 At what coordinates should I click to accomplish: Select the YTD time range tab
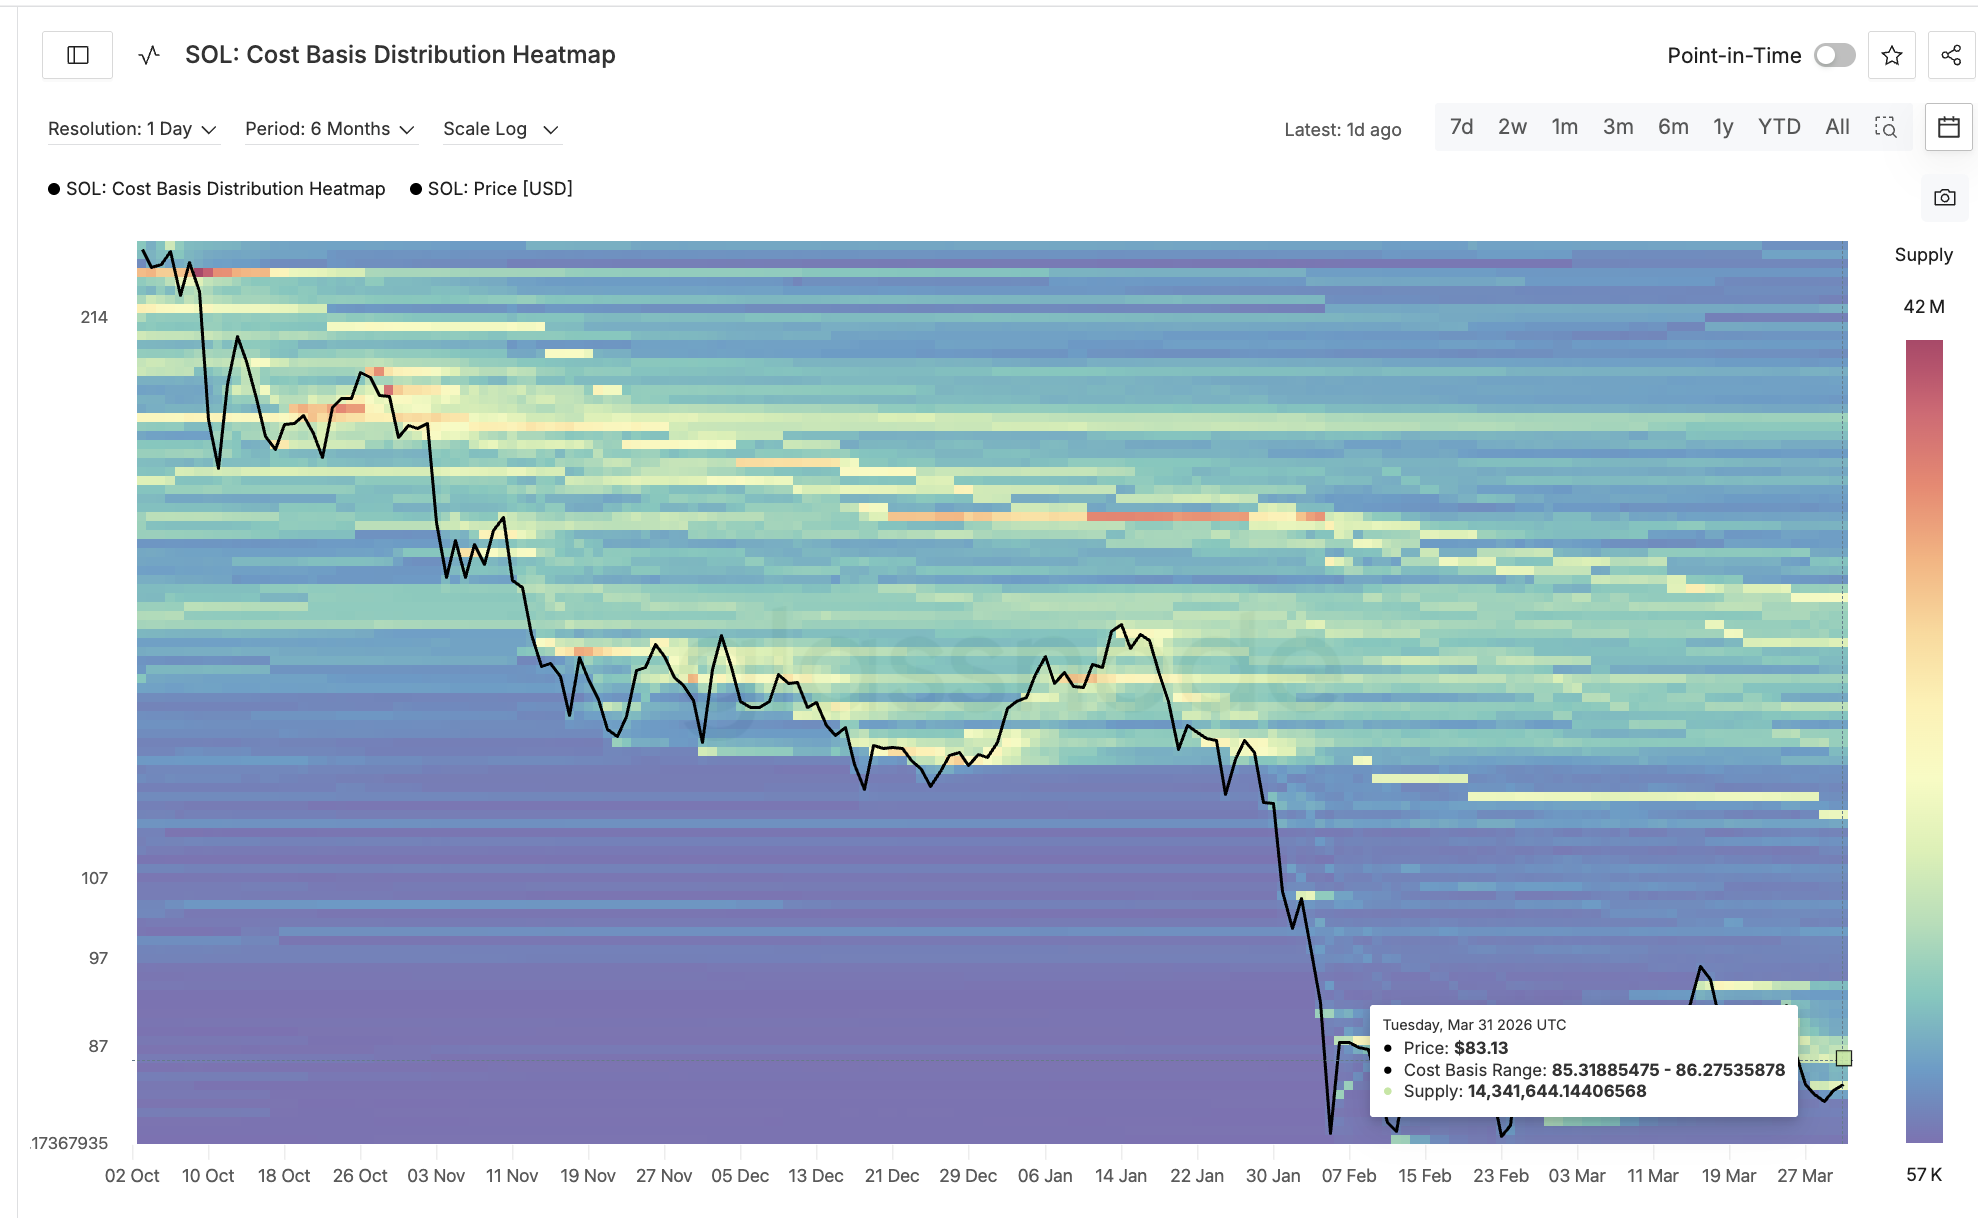1779,127
